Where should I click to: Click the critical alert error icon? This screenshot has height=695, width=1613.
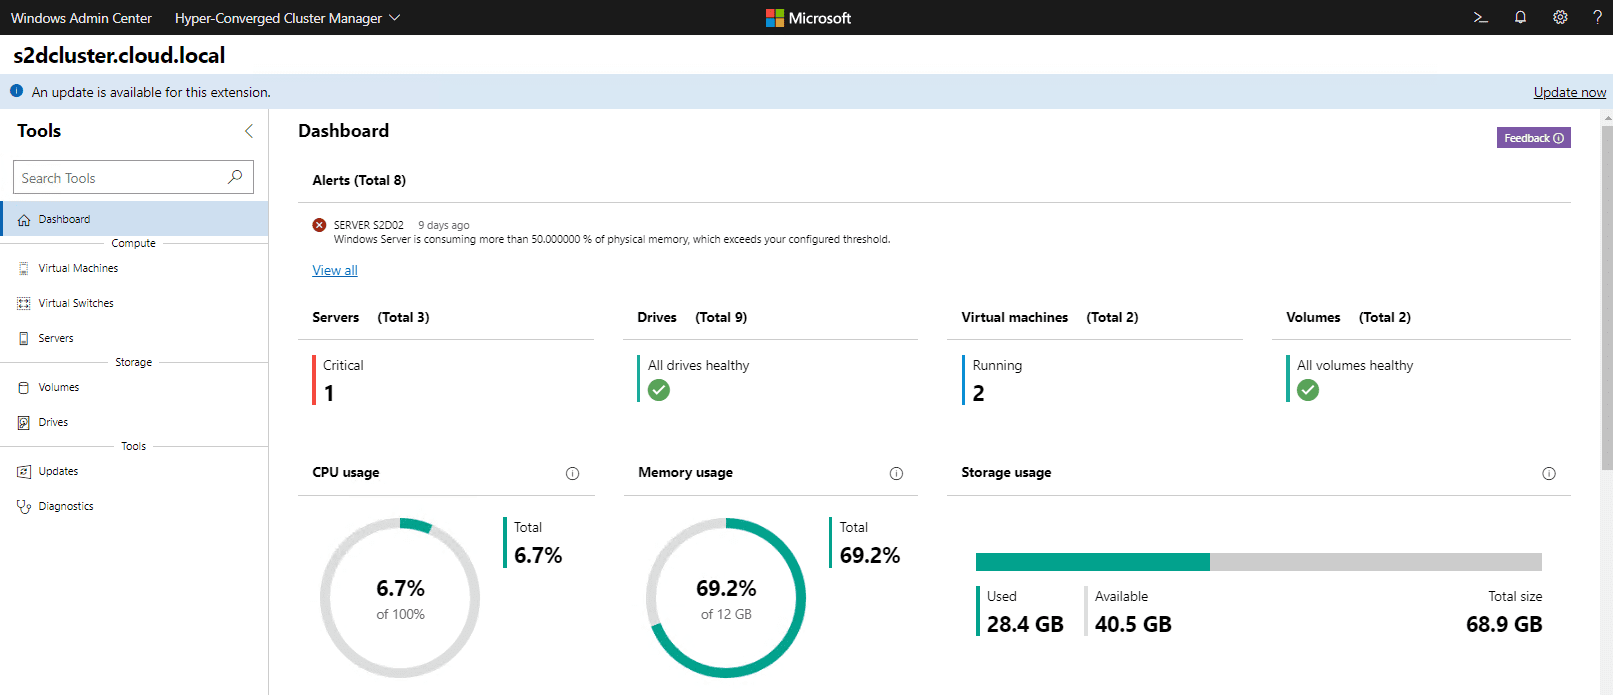click(x=319, y=225)
